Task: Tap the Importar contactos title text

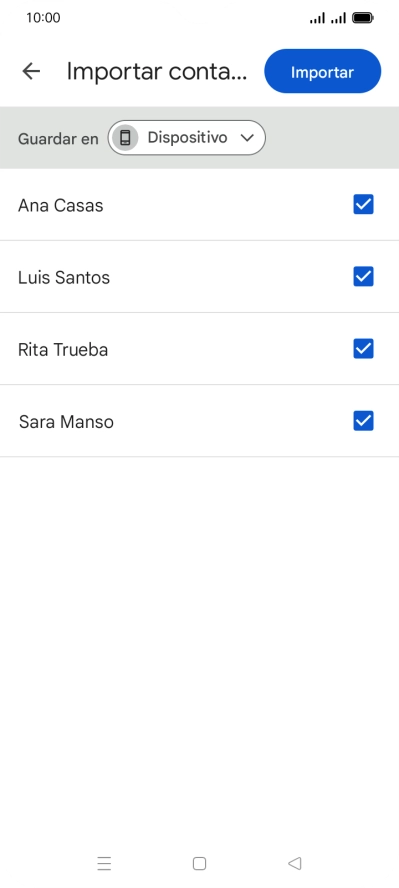Action: tap(157, 72)
